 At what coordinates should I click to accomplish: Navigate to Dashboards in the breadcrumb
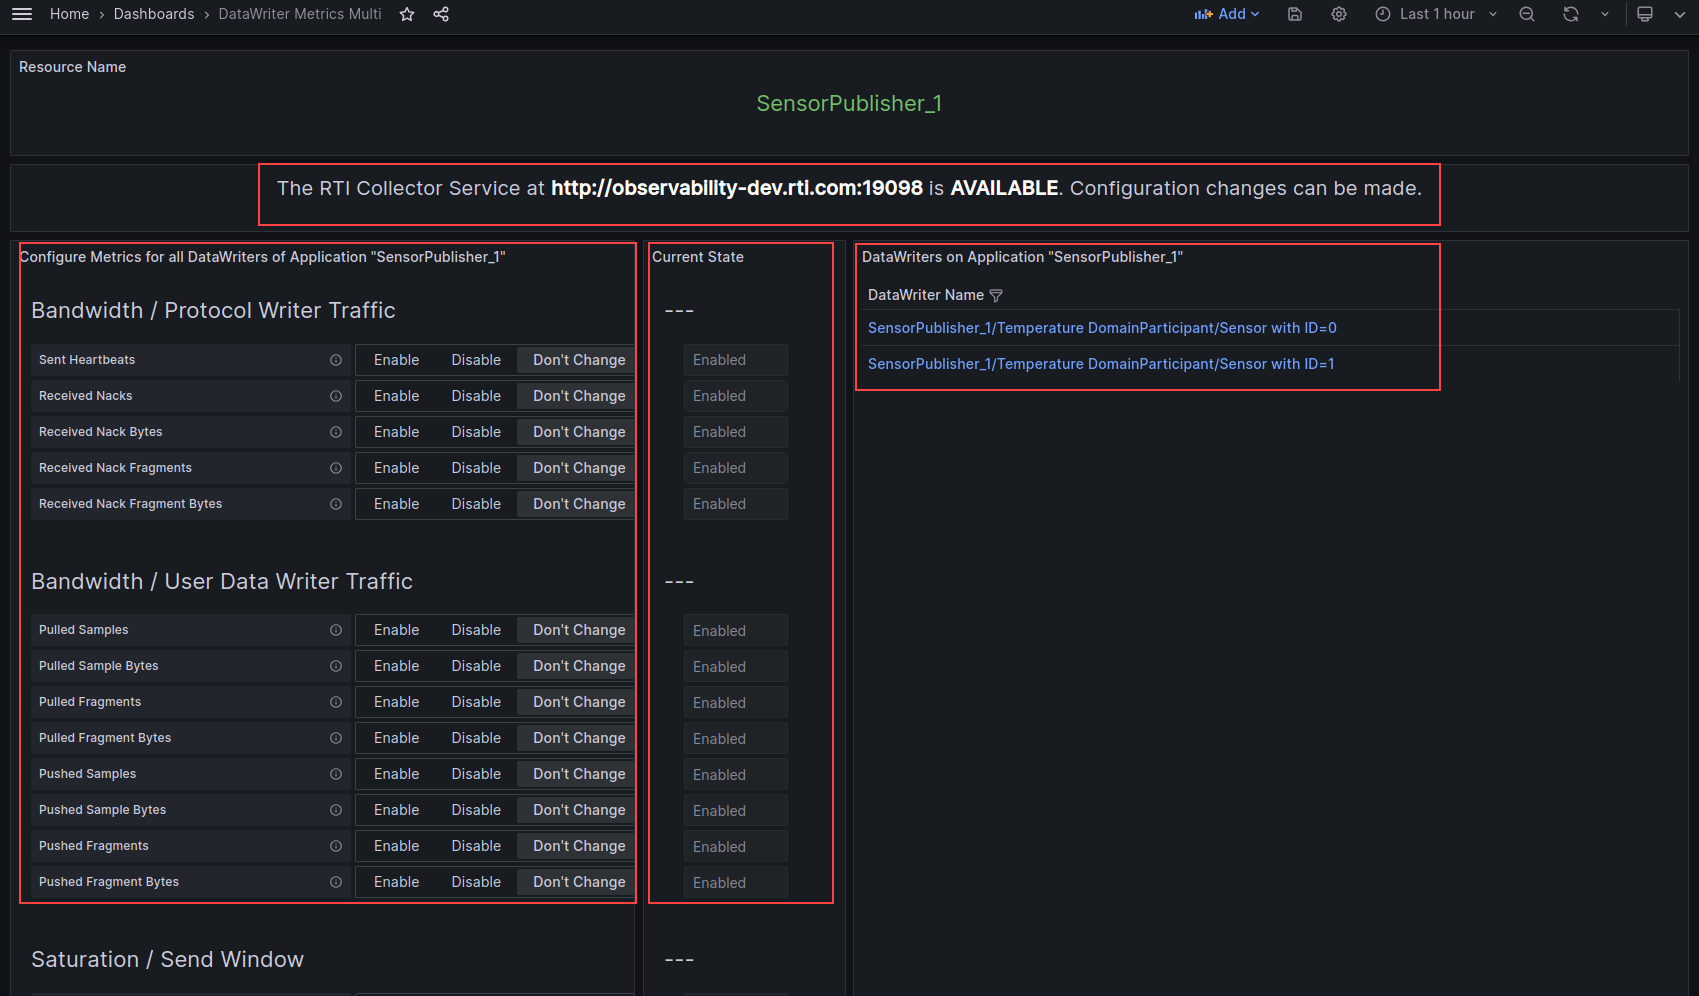pyautogui.click(x=154, y=14)
